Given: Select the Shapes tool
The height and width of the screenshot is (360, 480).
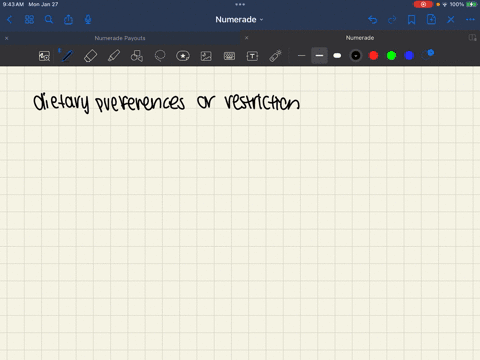Looking at the screenshot, I should 137,56.
